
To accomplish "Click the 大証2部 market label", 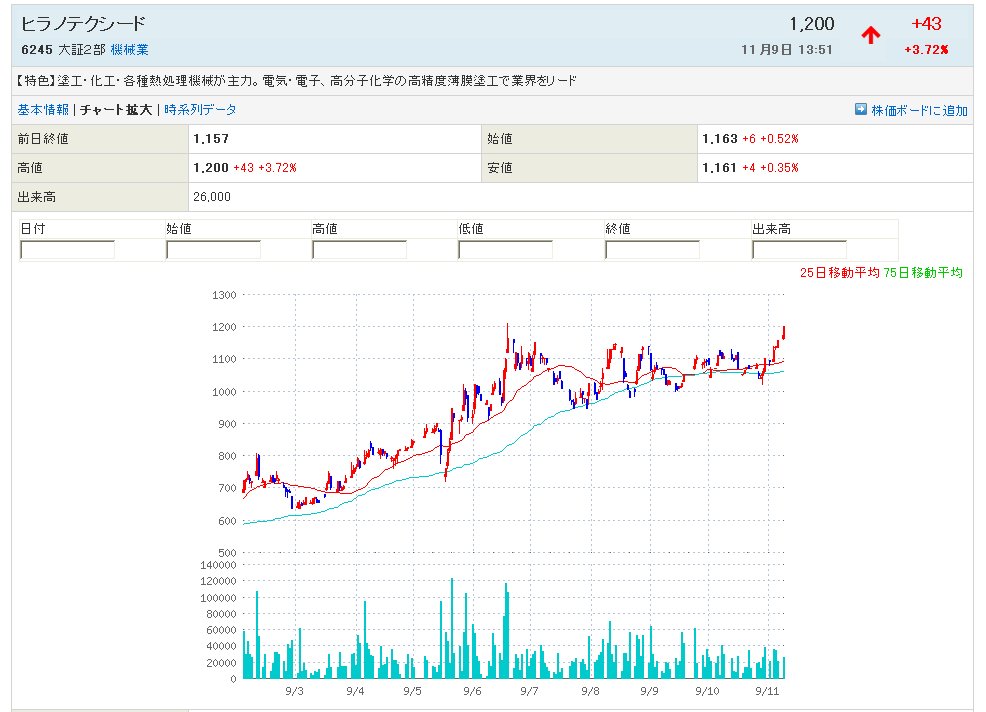I will point(82,49).
